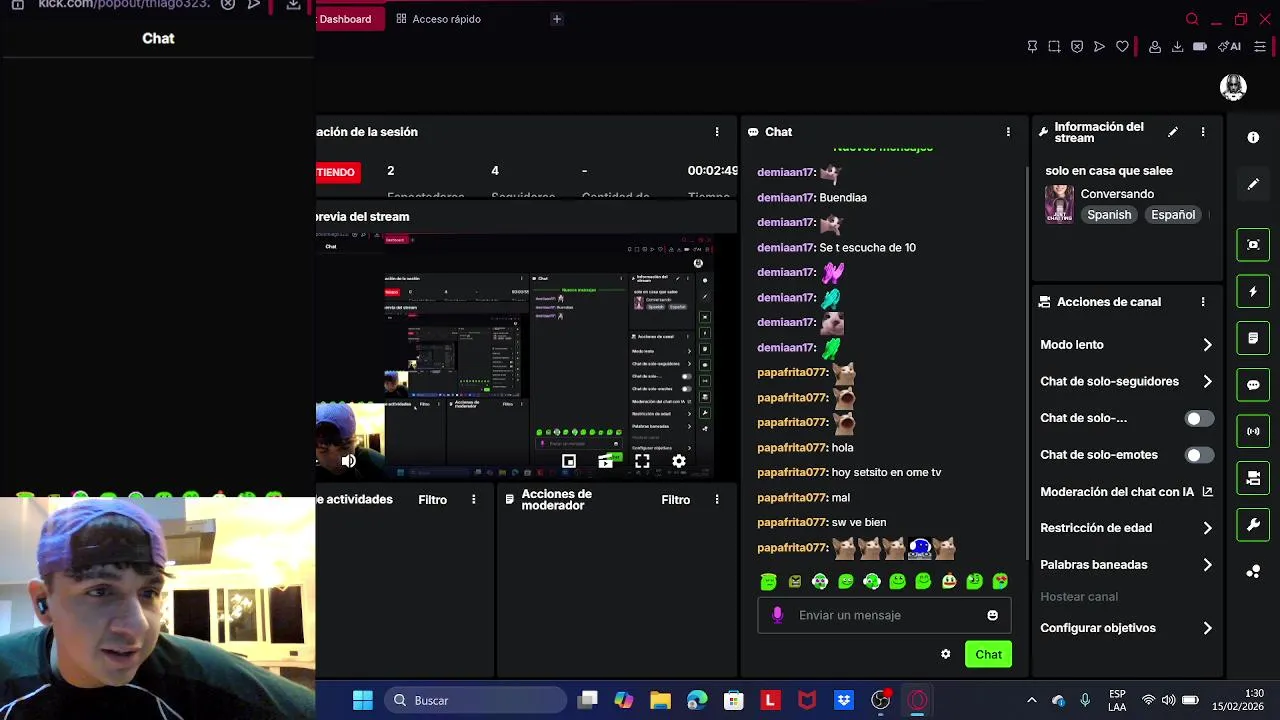The image size is (1280, 720).
Task: Click Filtro in the Acciones de moderador panel
Action: pos(675,499)
